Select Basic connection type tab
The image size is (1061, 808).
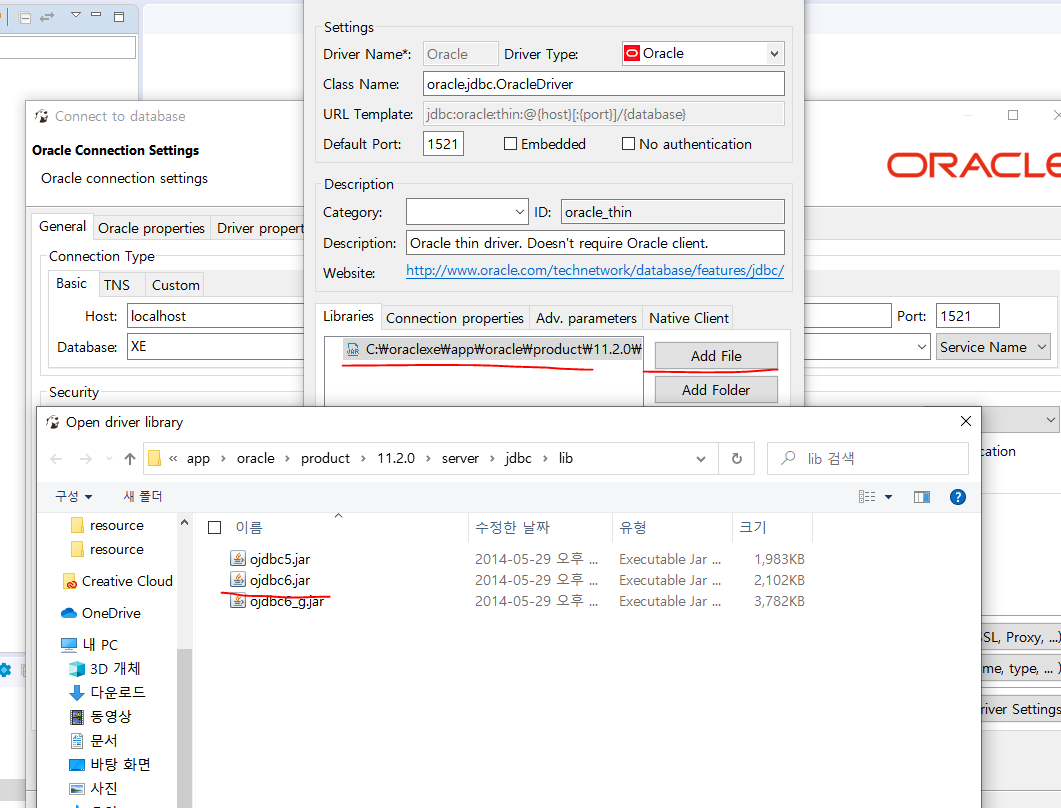tap(71, 283)
